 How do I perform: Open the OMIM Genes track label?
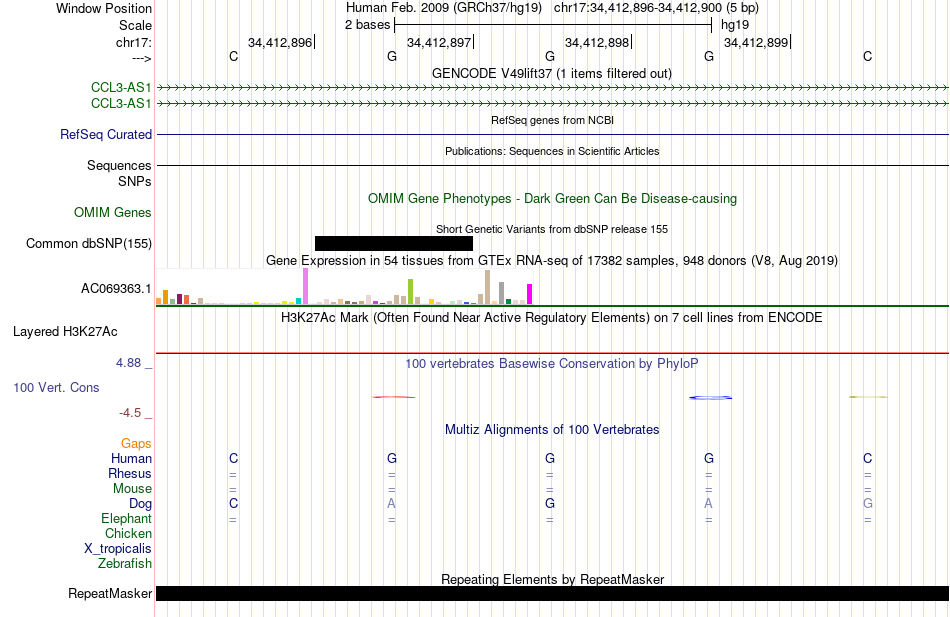coord(113,212)
